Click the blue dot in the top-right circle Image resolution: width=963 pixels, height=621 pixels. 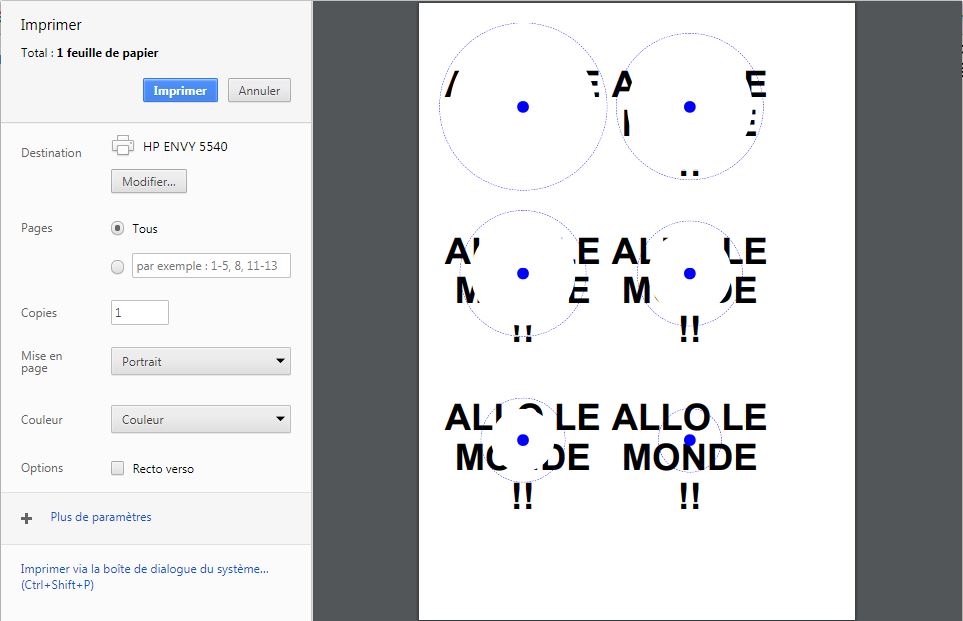[690, 107]
